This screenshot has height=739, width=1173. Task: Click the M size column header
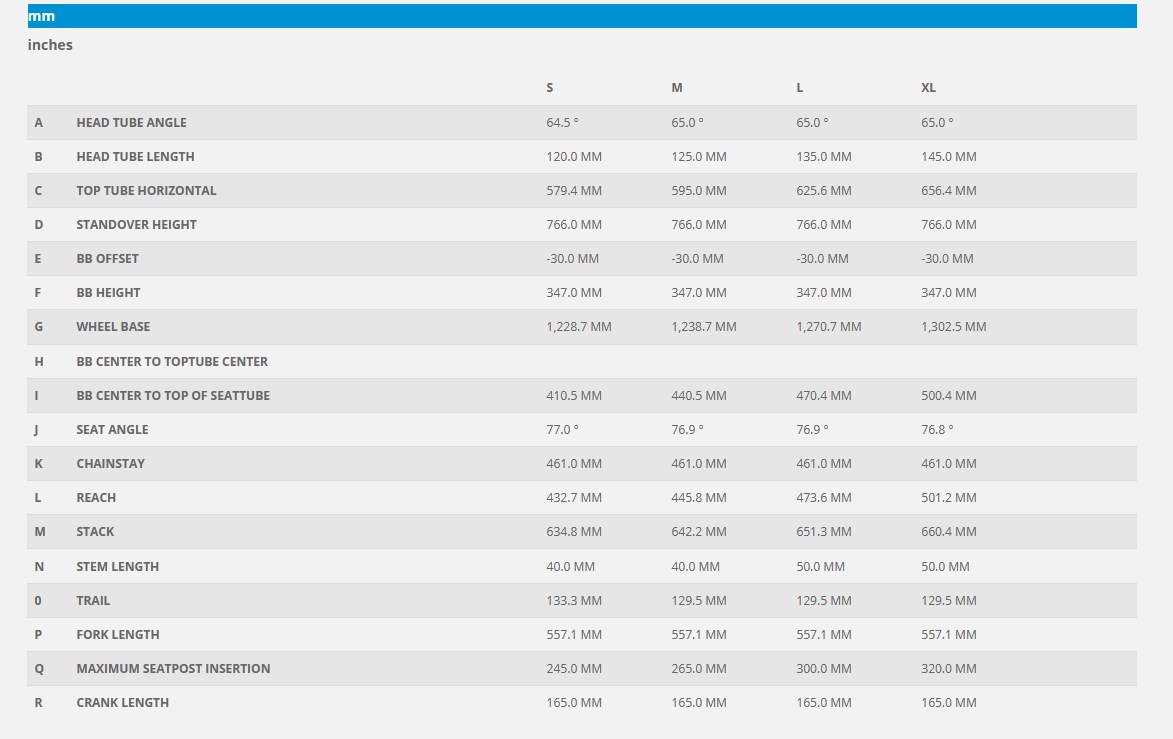677,88
